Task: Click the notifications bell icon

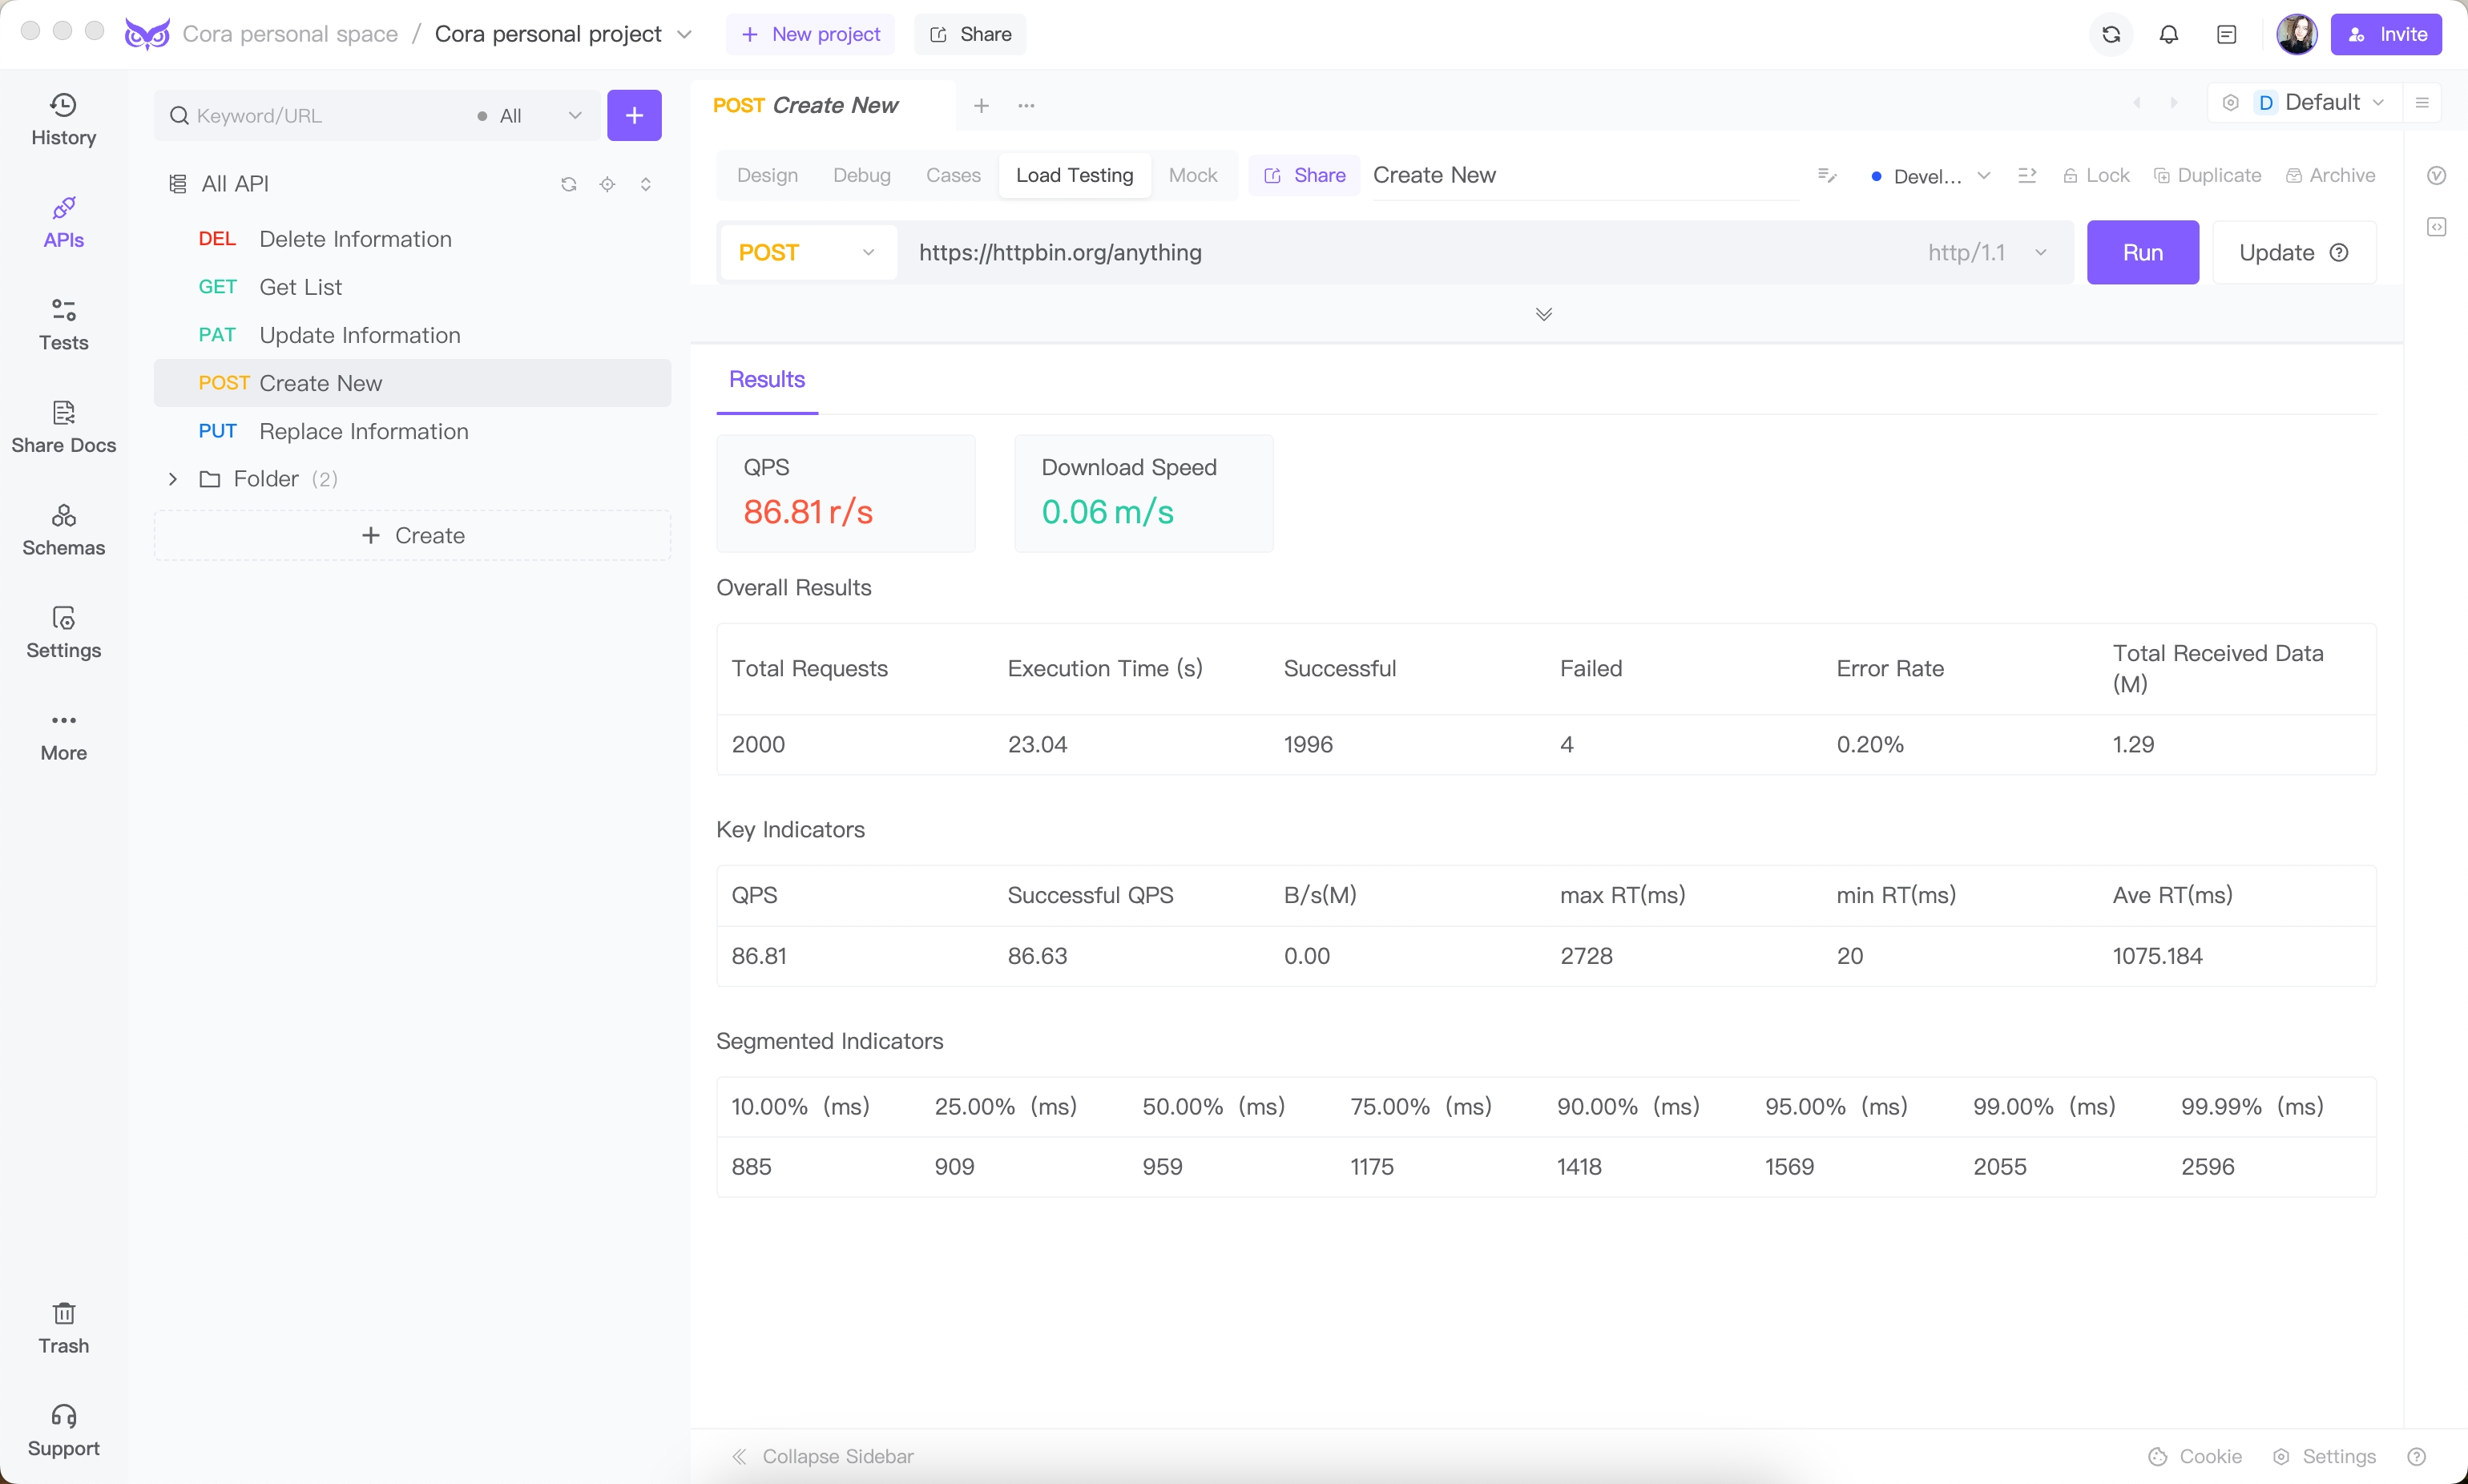Action: [x=2168, y=34]
